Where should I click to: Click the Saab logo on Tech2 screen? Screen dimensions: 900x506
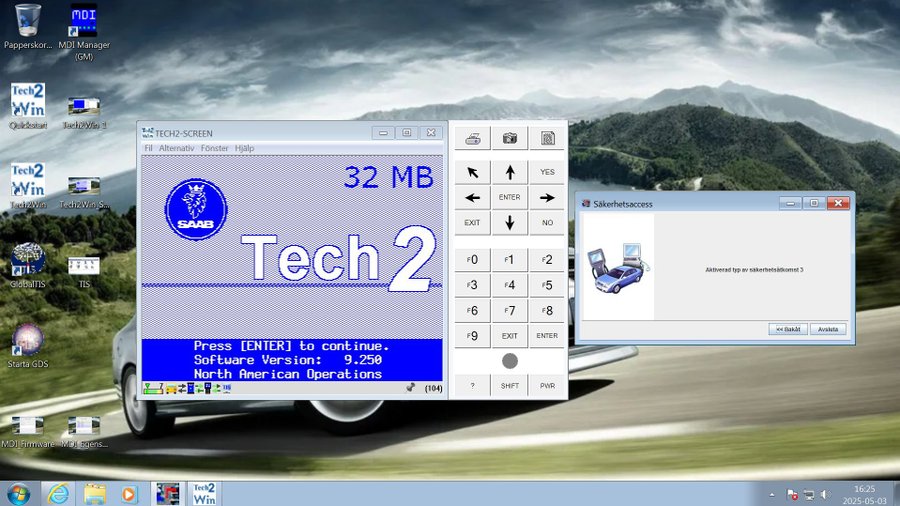(196, 209)
